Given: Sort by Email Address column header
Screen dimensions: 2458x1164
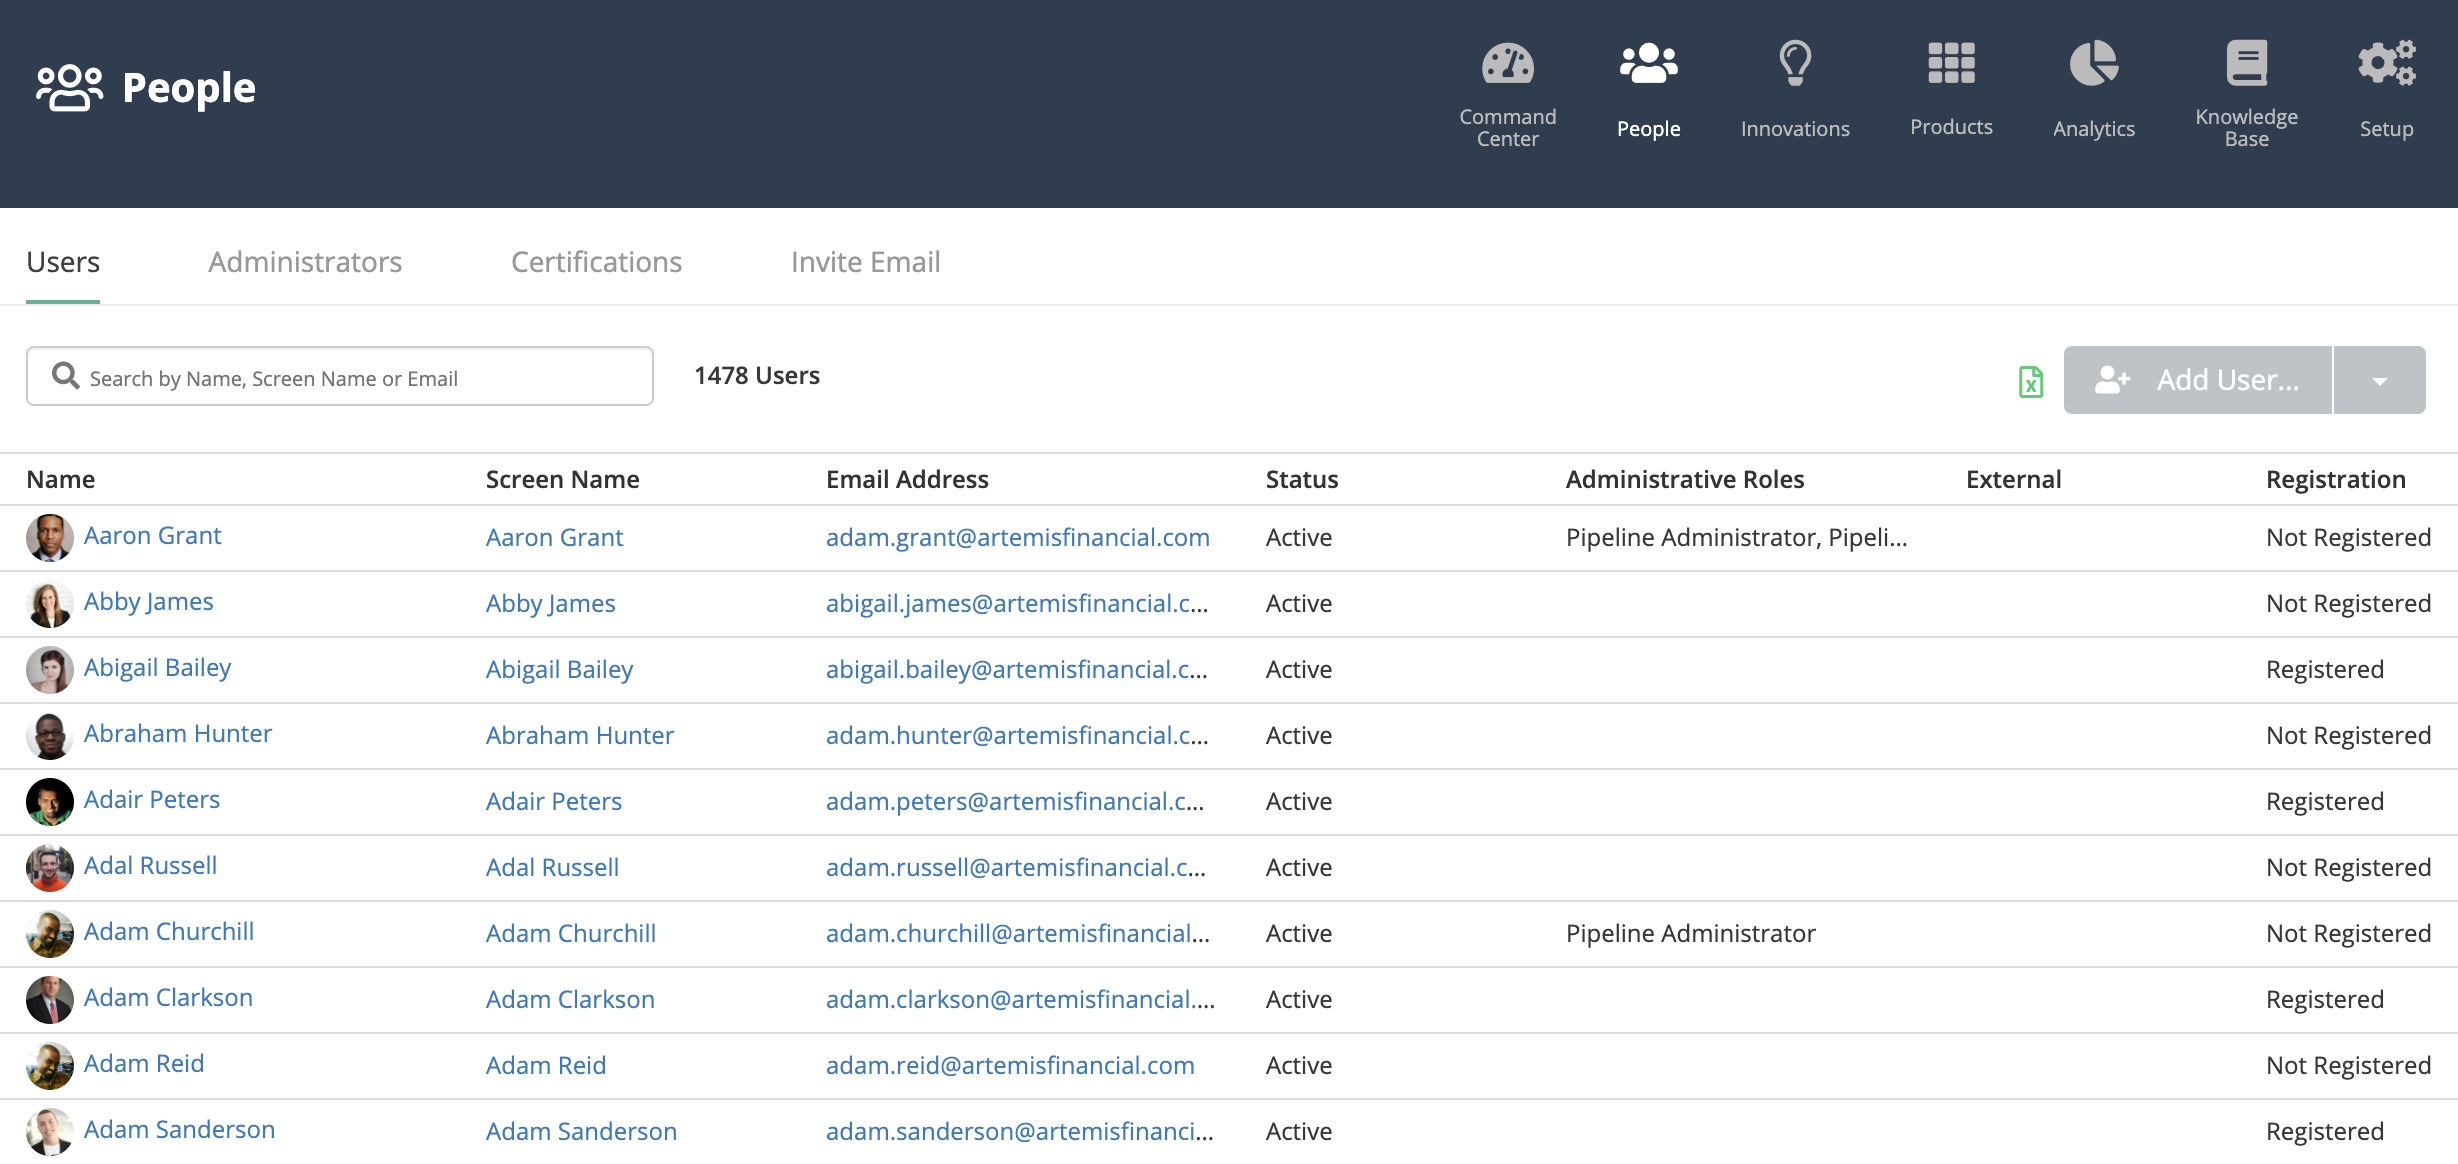Looking at the screenshot, I should coord(907,480).
